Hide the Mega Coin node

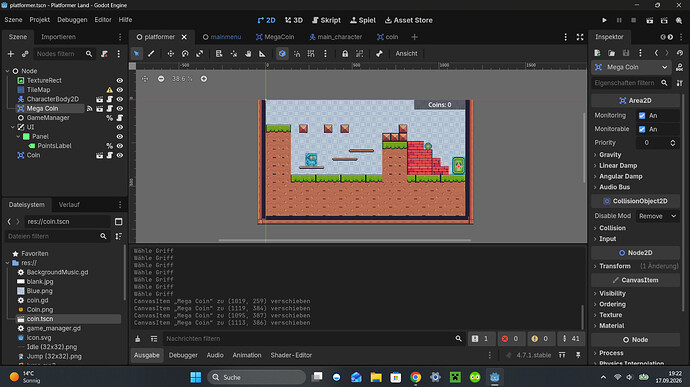coord(120,108)
